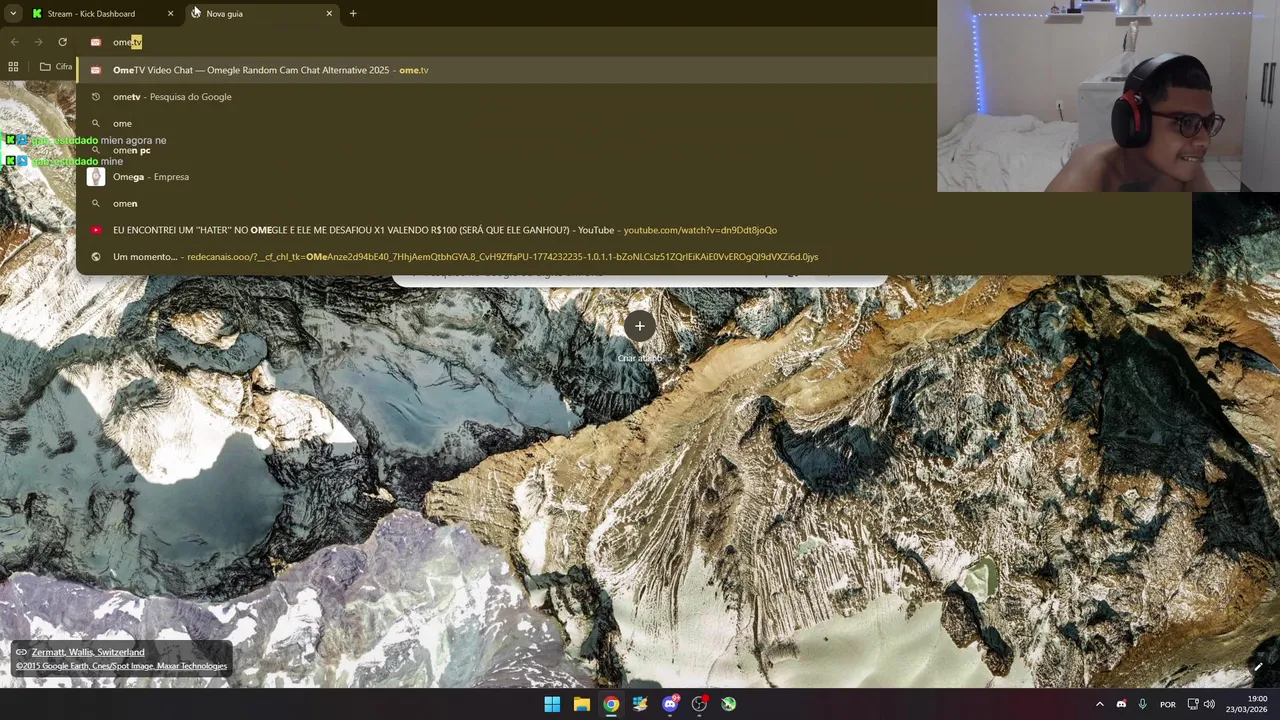Open the apps grid shortcut in bookmarks bar
The image size is (1280, 720).
point(13,66)
